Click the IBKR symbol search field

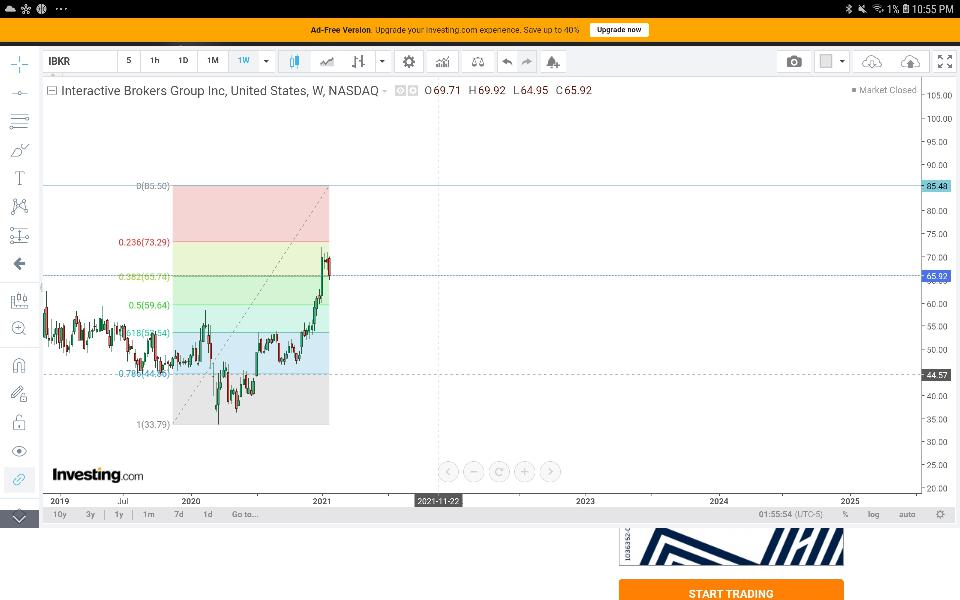point(80,61)
